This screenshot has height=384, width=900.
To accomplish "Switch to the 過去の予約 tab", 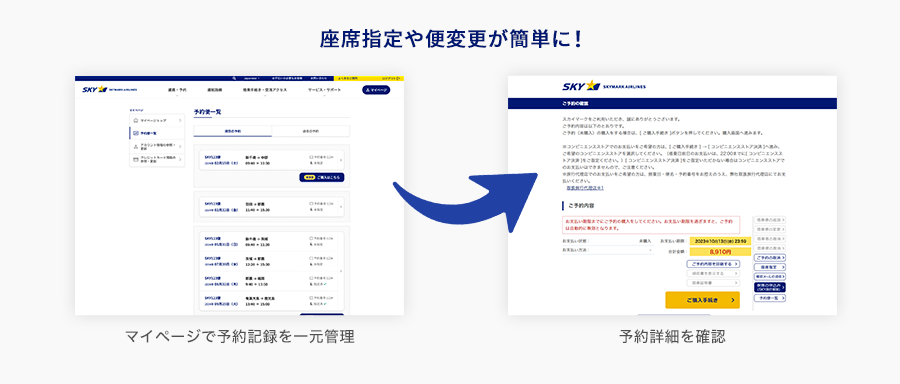I will pyautogui.click(x=311, y=131).
